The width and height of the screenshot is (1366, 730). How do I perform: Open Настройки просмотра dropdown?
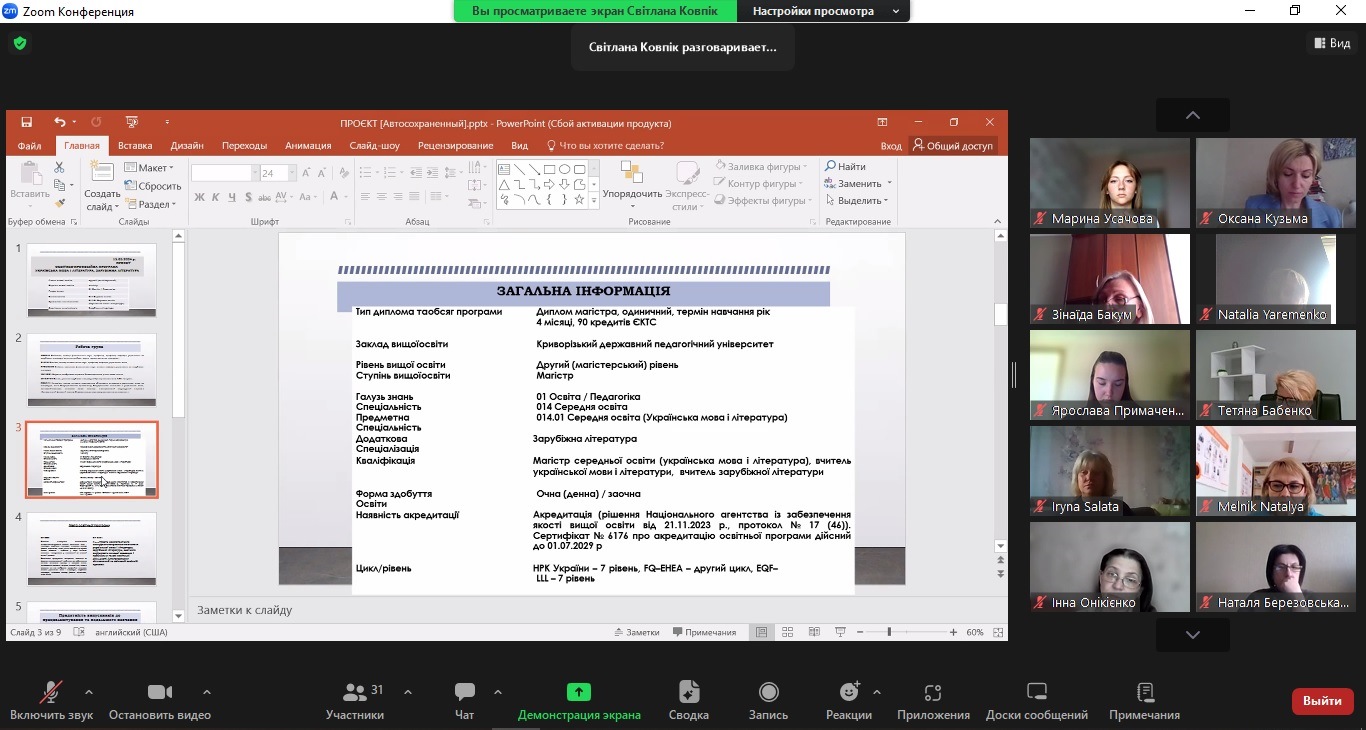[824, 11]
